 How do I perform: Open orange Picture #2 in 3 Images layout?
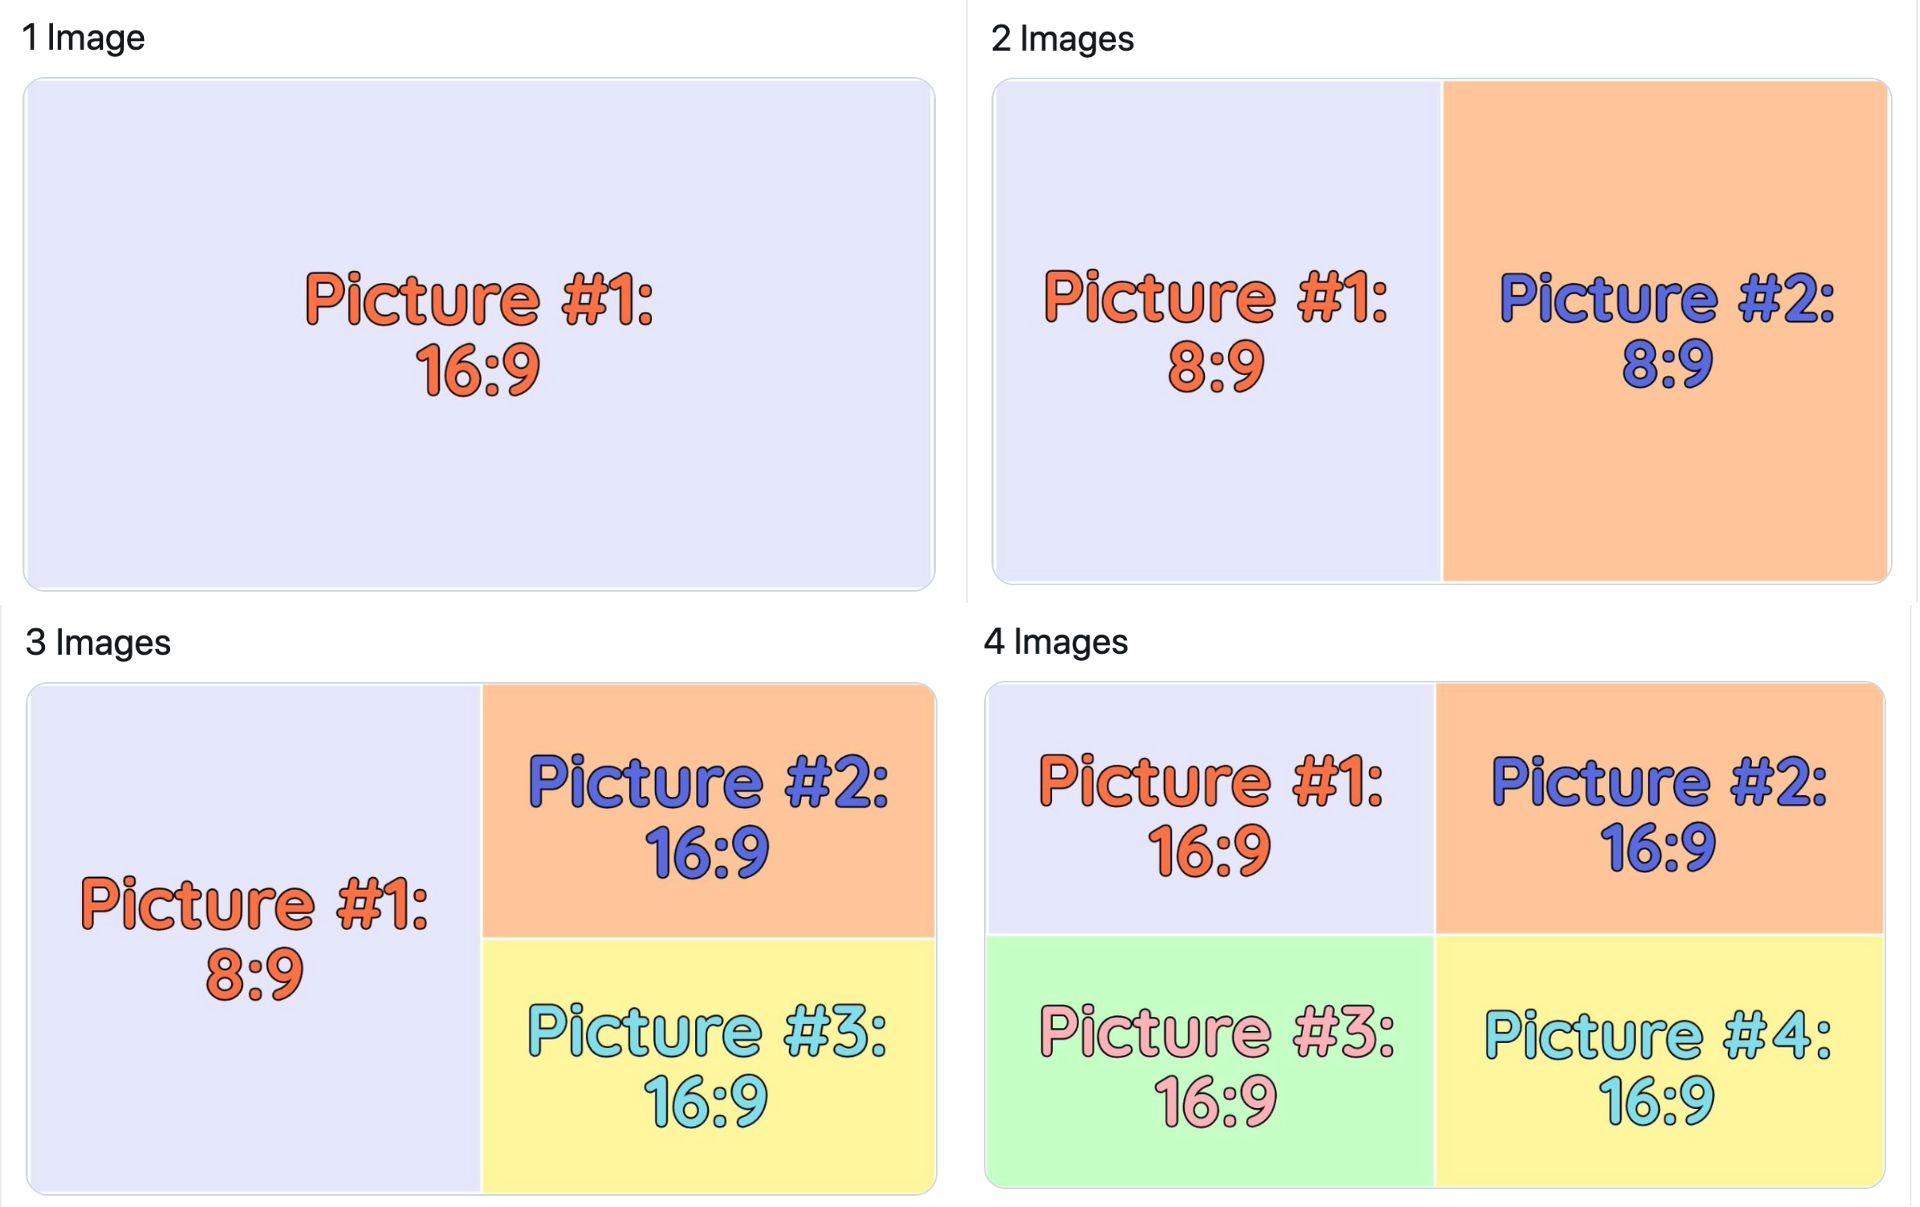(x=708, y=720)
